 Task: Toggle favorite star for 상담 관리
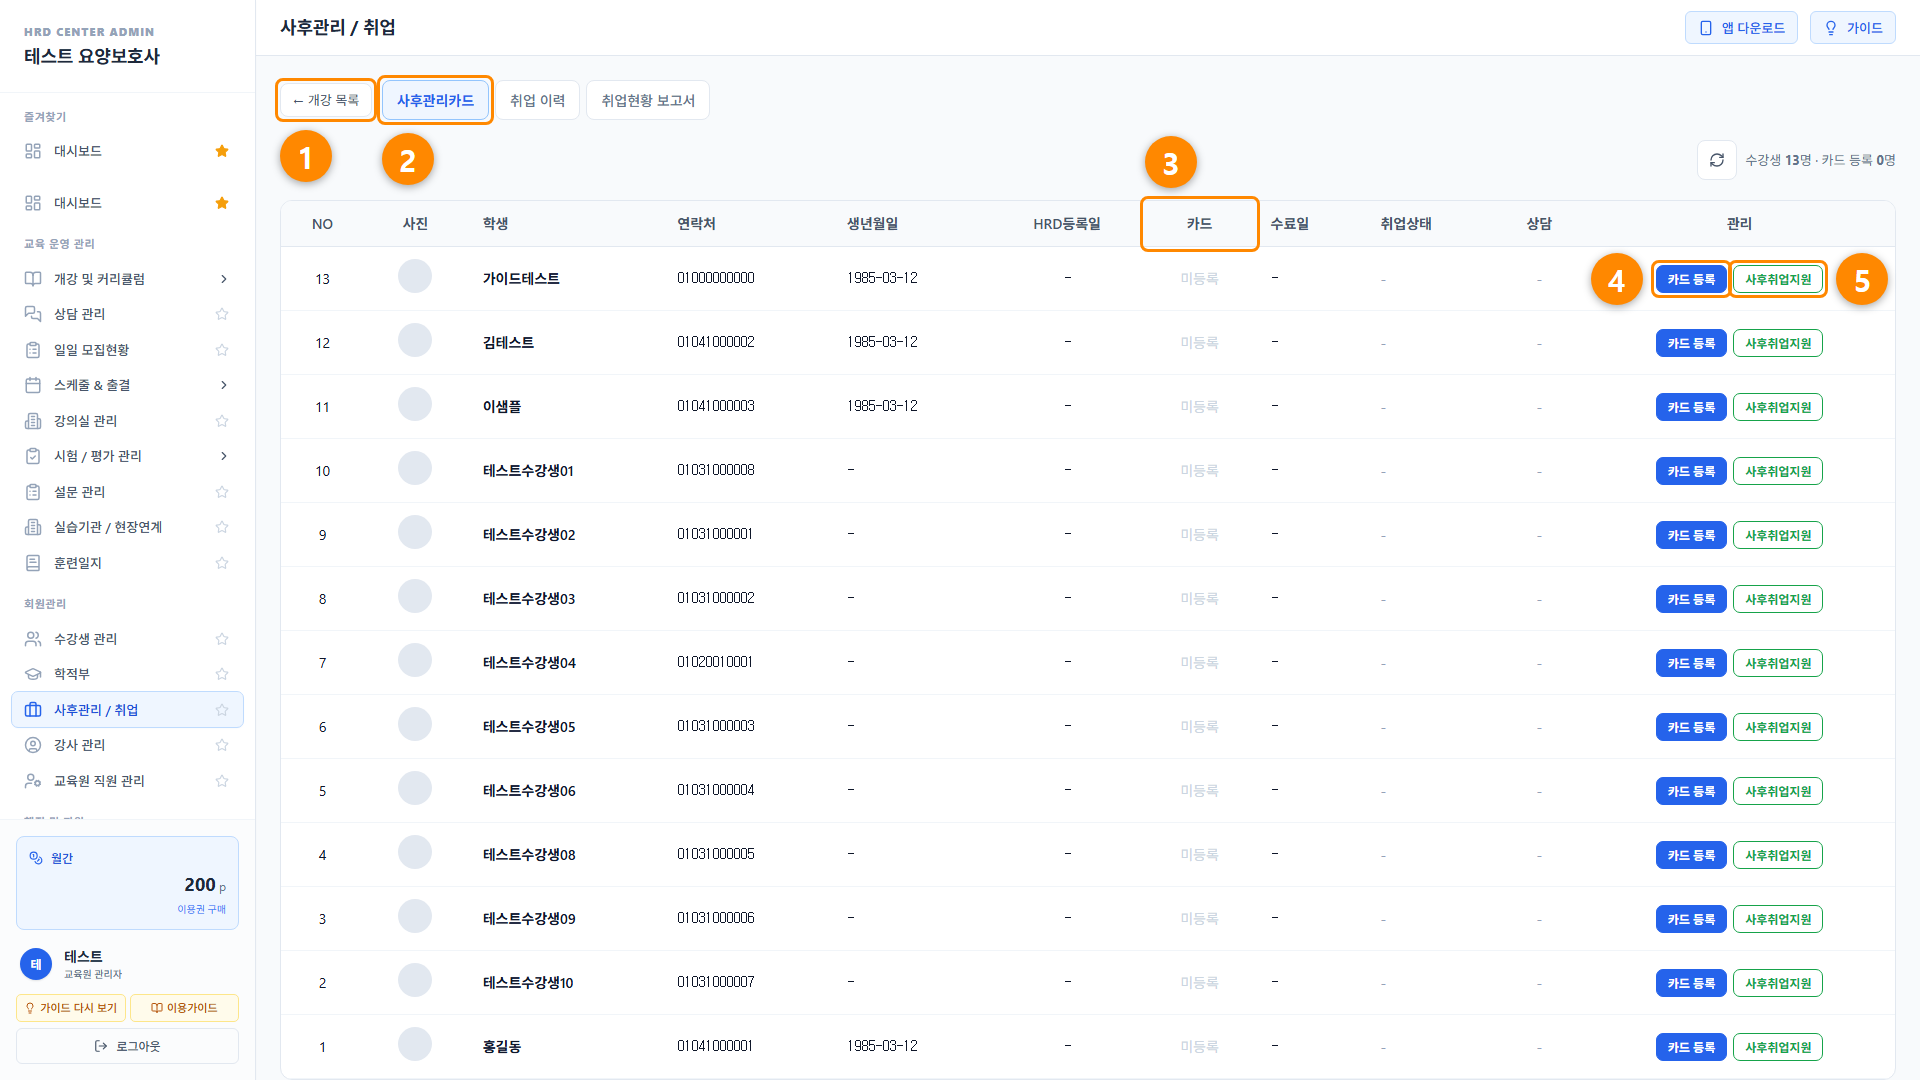pos(222,314)
